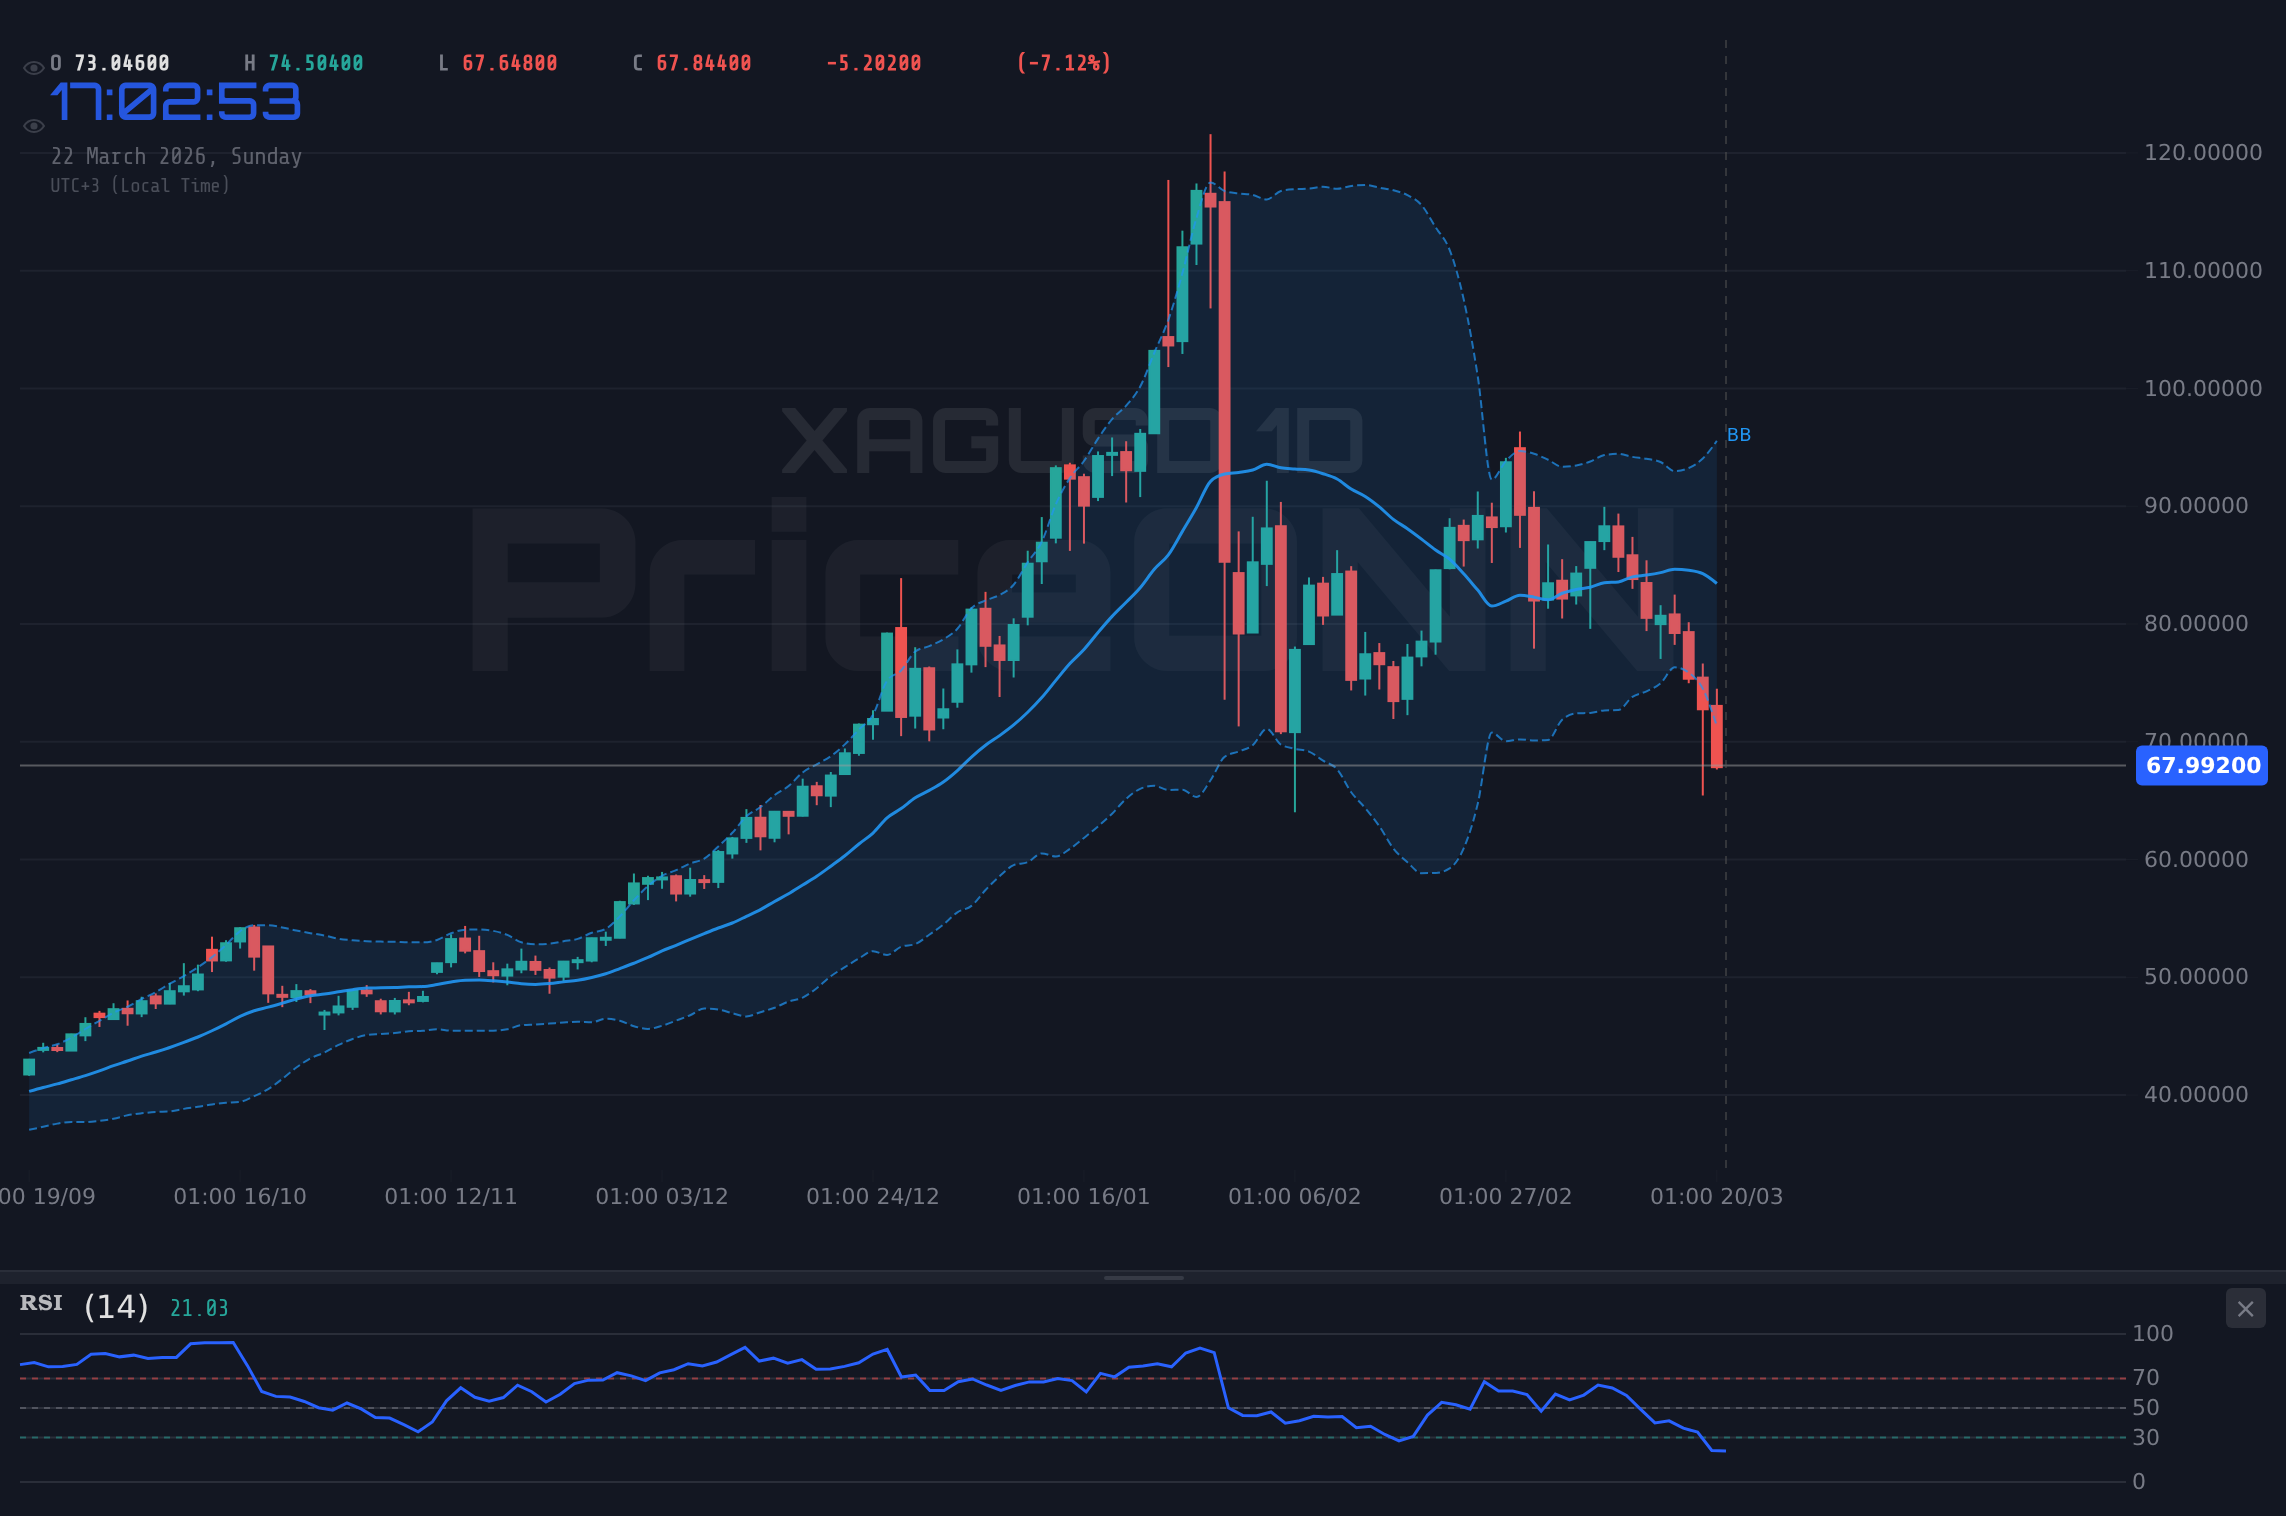Click the 01:00 16/01 date axis label
Viewport: 2286px width, 1516px height.
click(1082, 1196)
